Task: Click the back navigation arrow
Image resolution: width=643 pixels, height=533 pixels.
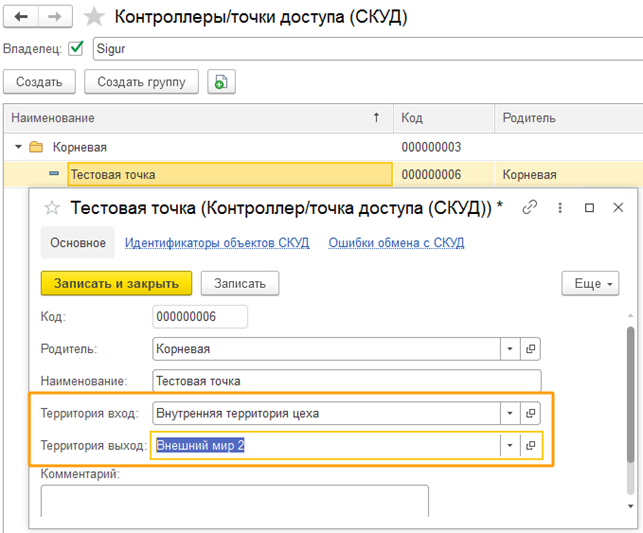Action: [x=22, y=17]
